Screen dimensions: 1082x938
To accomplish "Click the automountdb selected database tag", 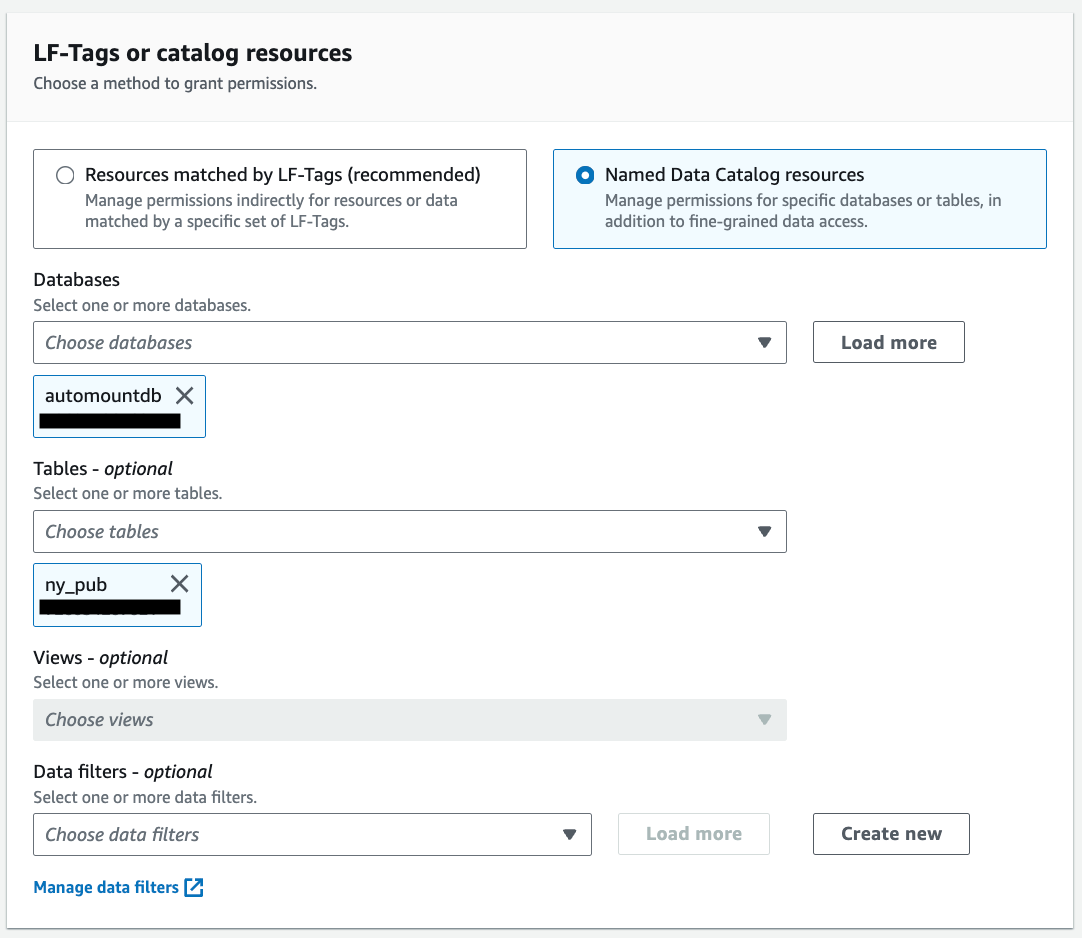I will pos(103,396).
